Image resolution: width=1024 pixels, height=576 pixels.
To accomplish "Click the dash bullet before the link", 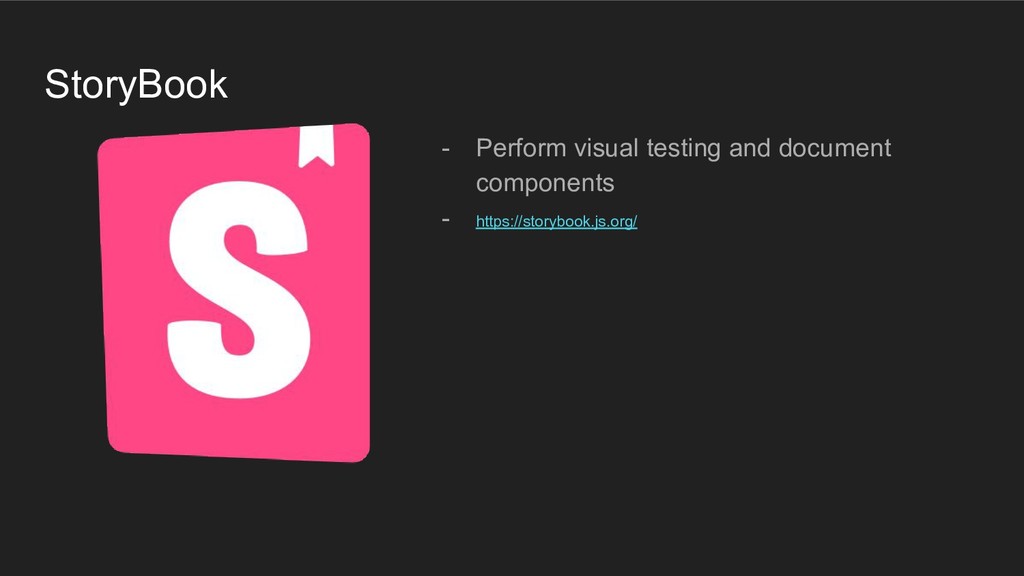I will pyautogui.click(x=447, y=219).
